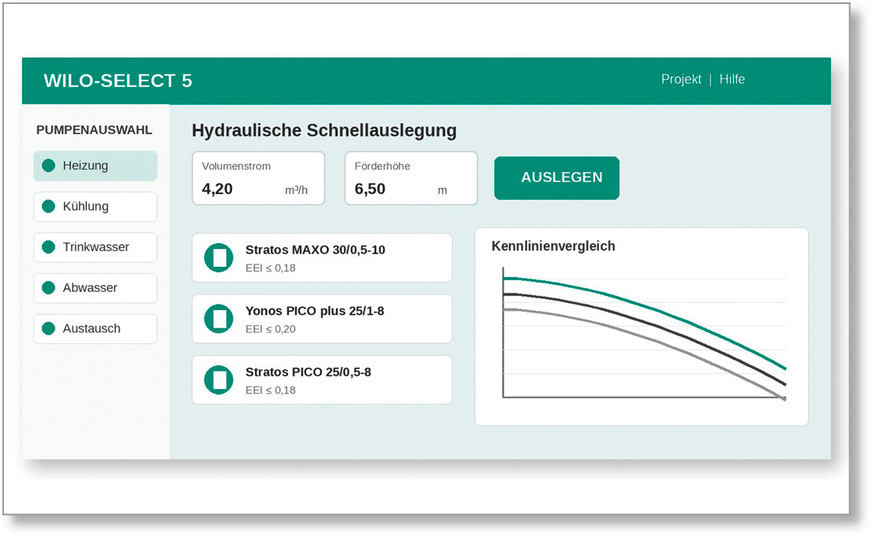Click the m³/h unit label in Volumenstrom
Image resolution: width=872 pixels, height=536 pixels.
pos(296,190)
